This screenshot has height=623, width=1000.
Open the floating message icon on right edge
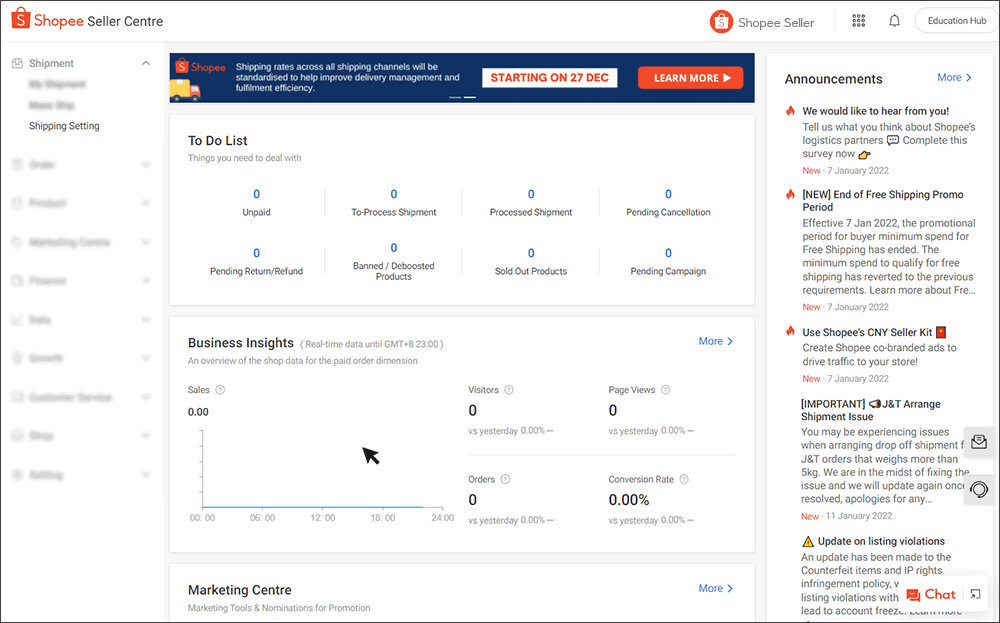[x=979, y=442]
